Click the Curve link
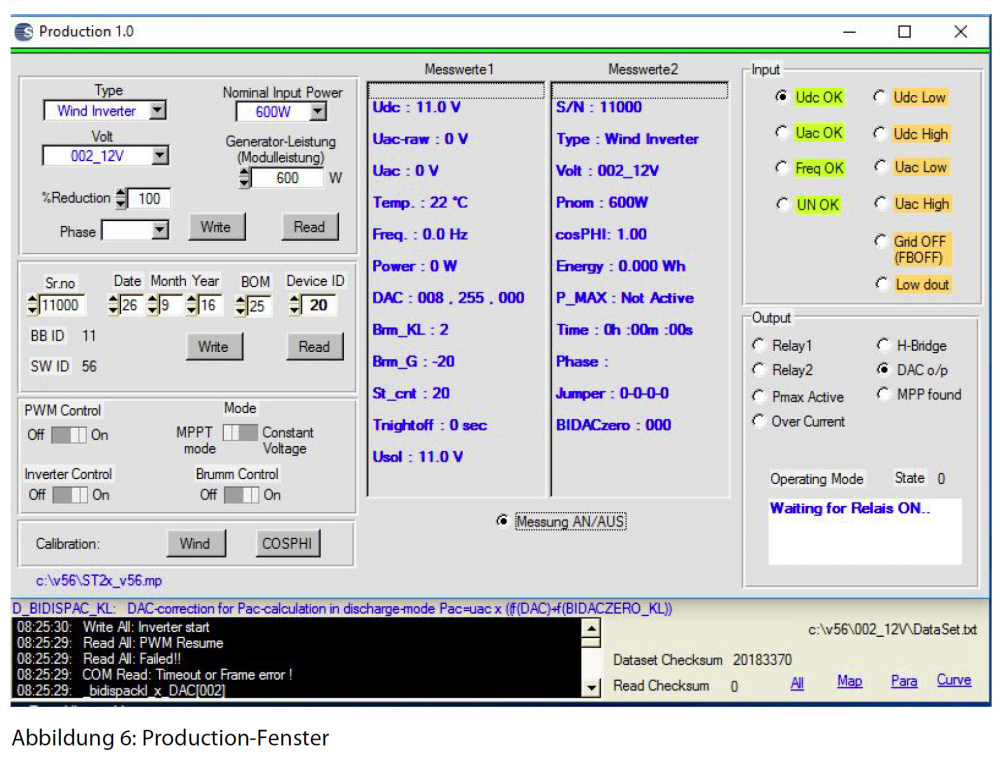Image resolution: width=1000 pixels, height=760 pixels. tap(953, 680)
